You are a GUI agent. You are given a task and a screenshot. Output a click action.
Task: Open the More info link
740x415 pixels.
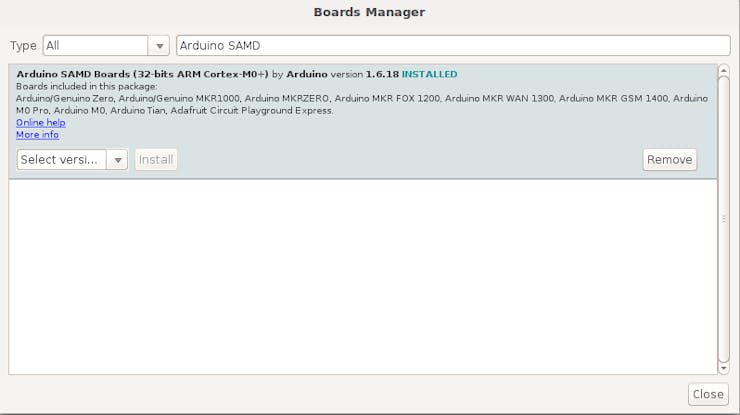(37, 135)
